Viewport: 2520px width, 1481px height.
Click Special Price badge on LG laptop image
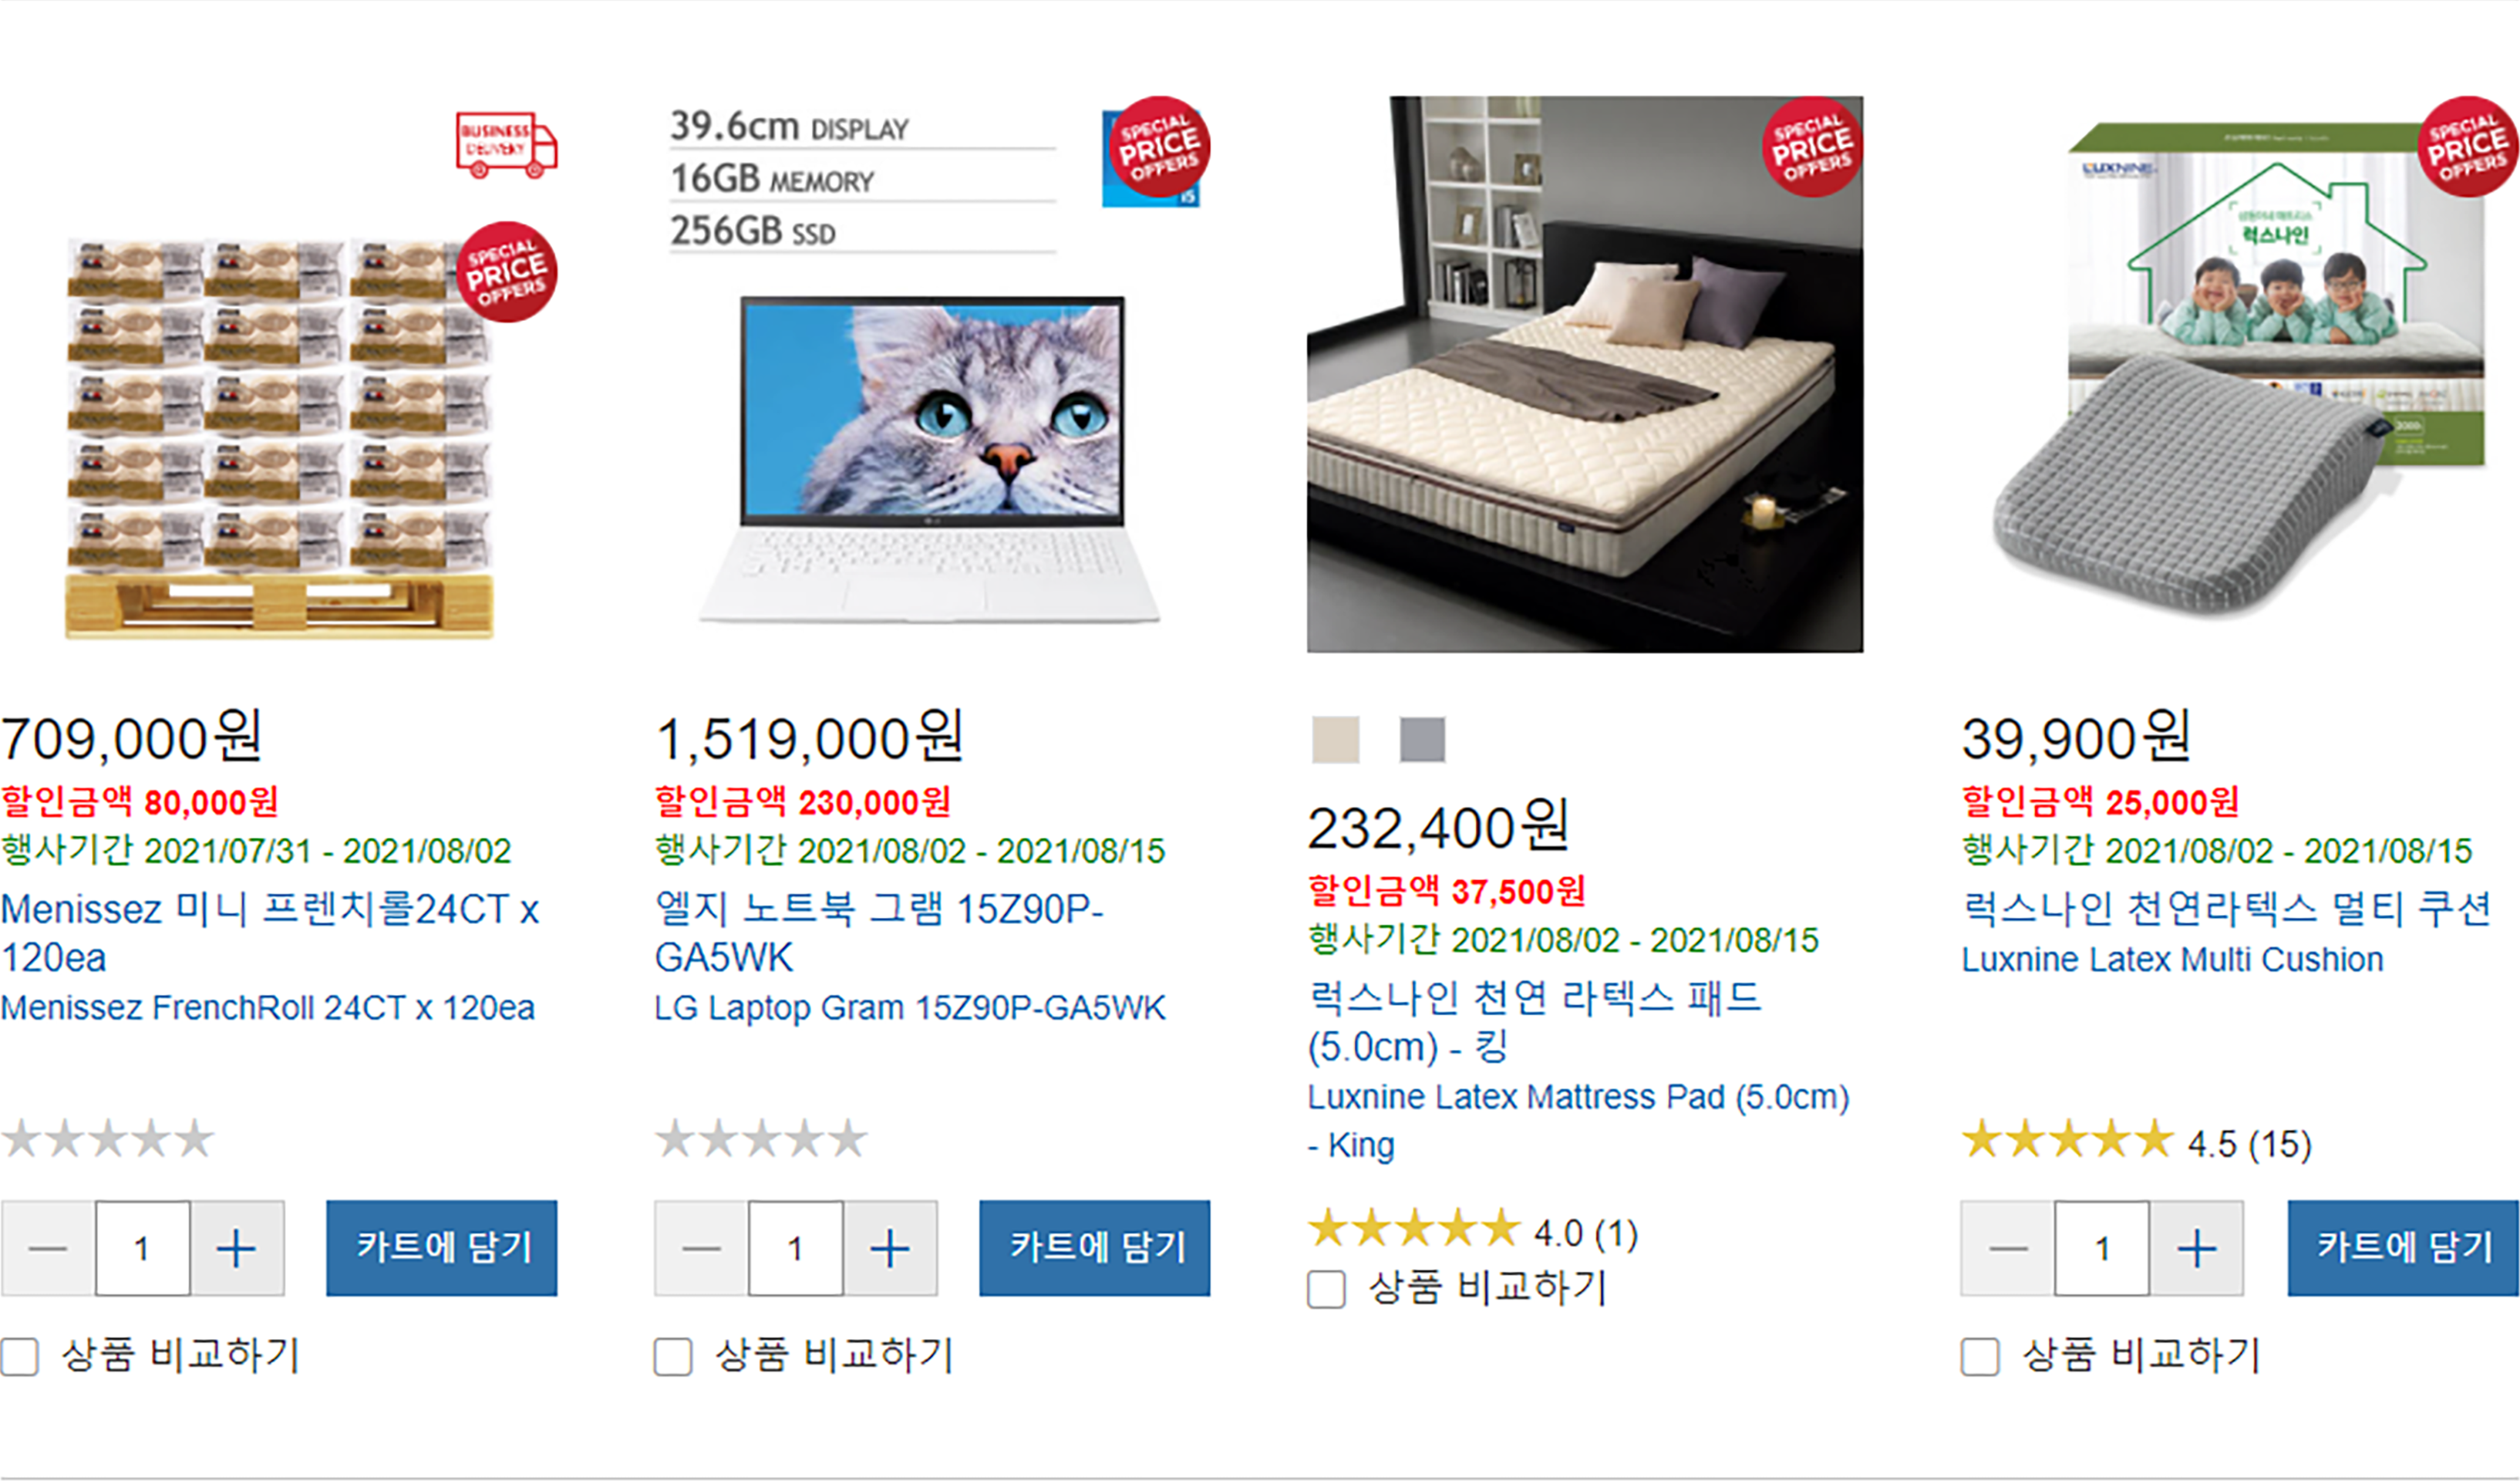click(x=1160, y=147)
